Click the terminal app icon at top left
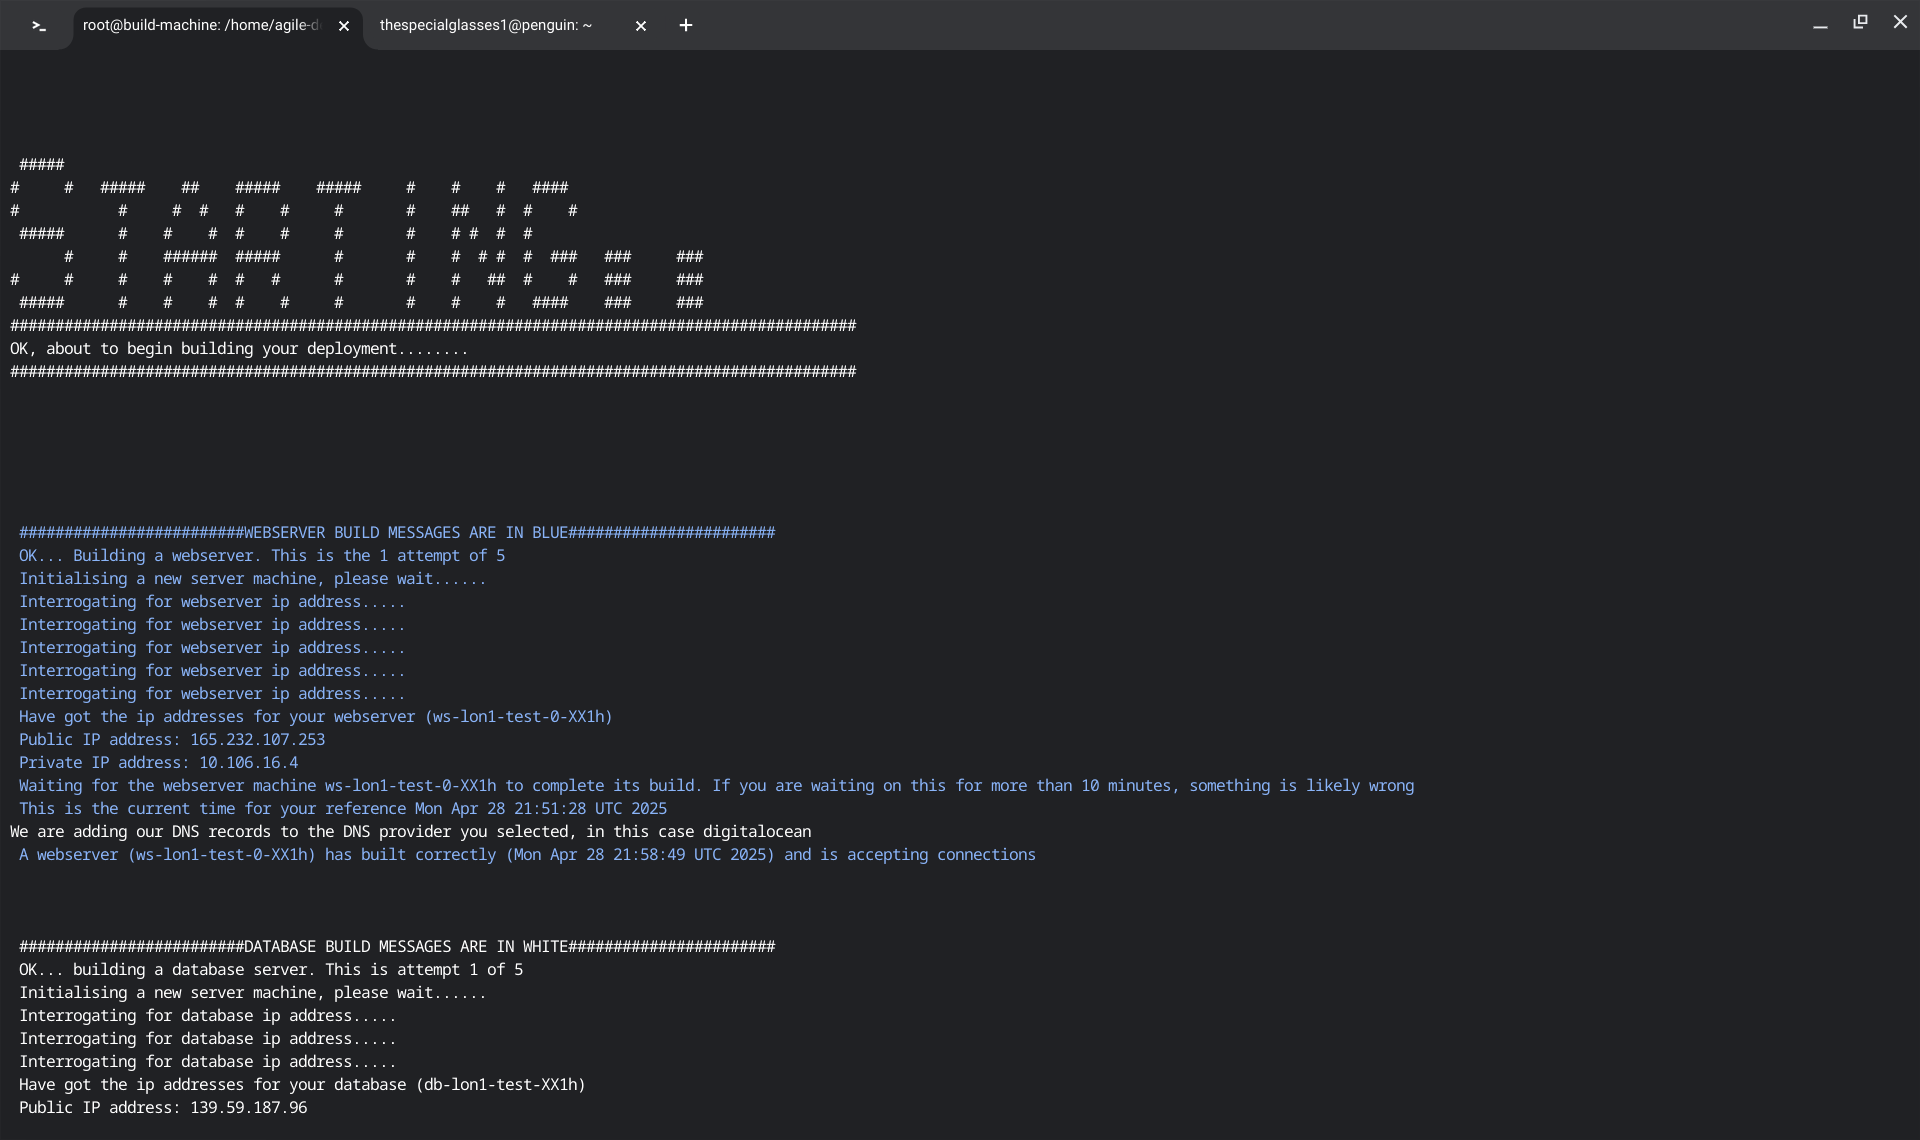The width and height of the screenshot is (1920, 1140). [x=38, y=25]
